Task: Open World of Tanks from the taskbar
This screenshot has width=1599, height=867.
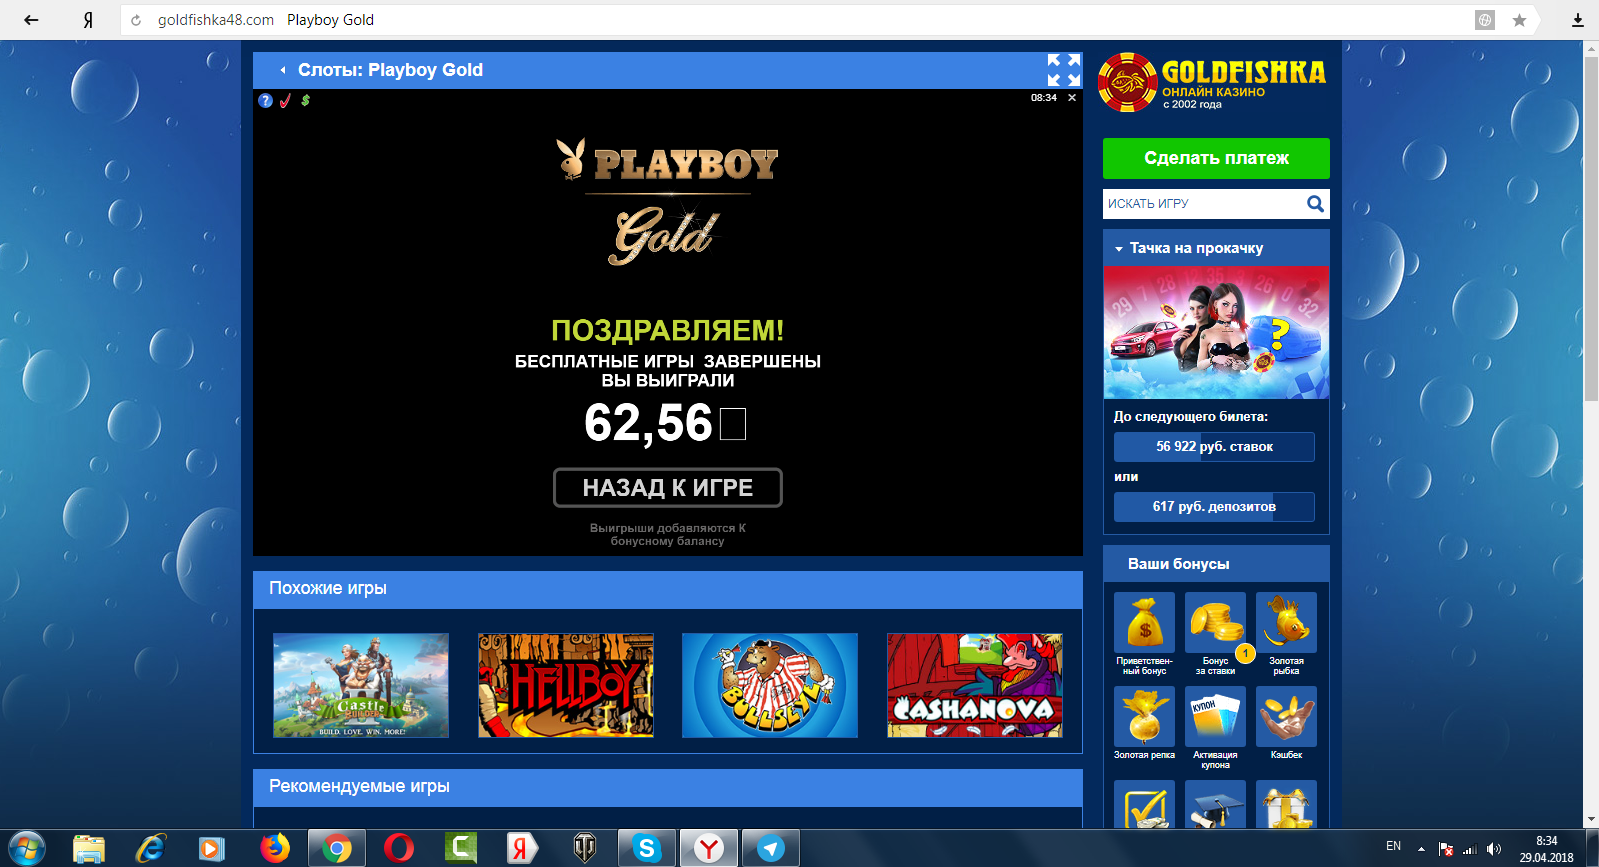Action: coord(585,849)
